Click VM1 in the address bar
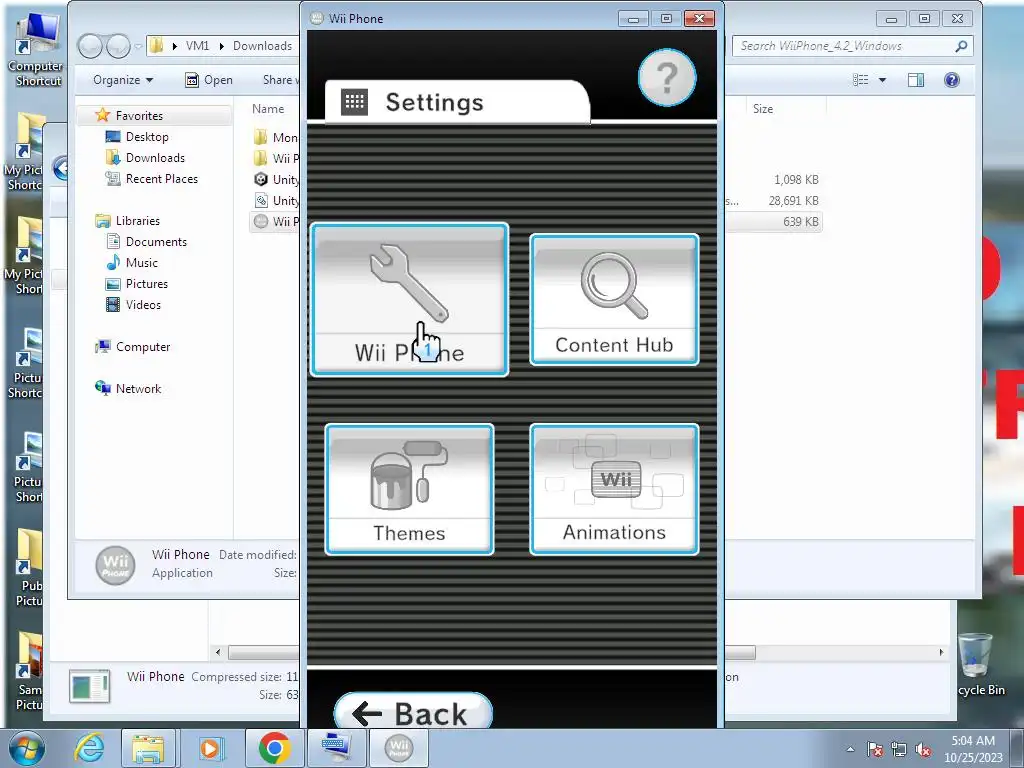This screenshot has height=768, width=1024. click(x=197, y=46)
